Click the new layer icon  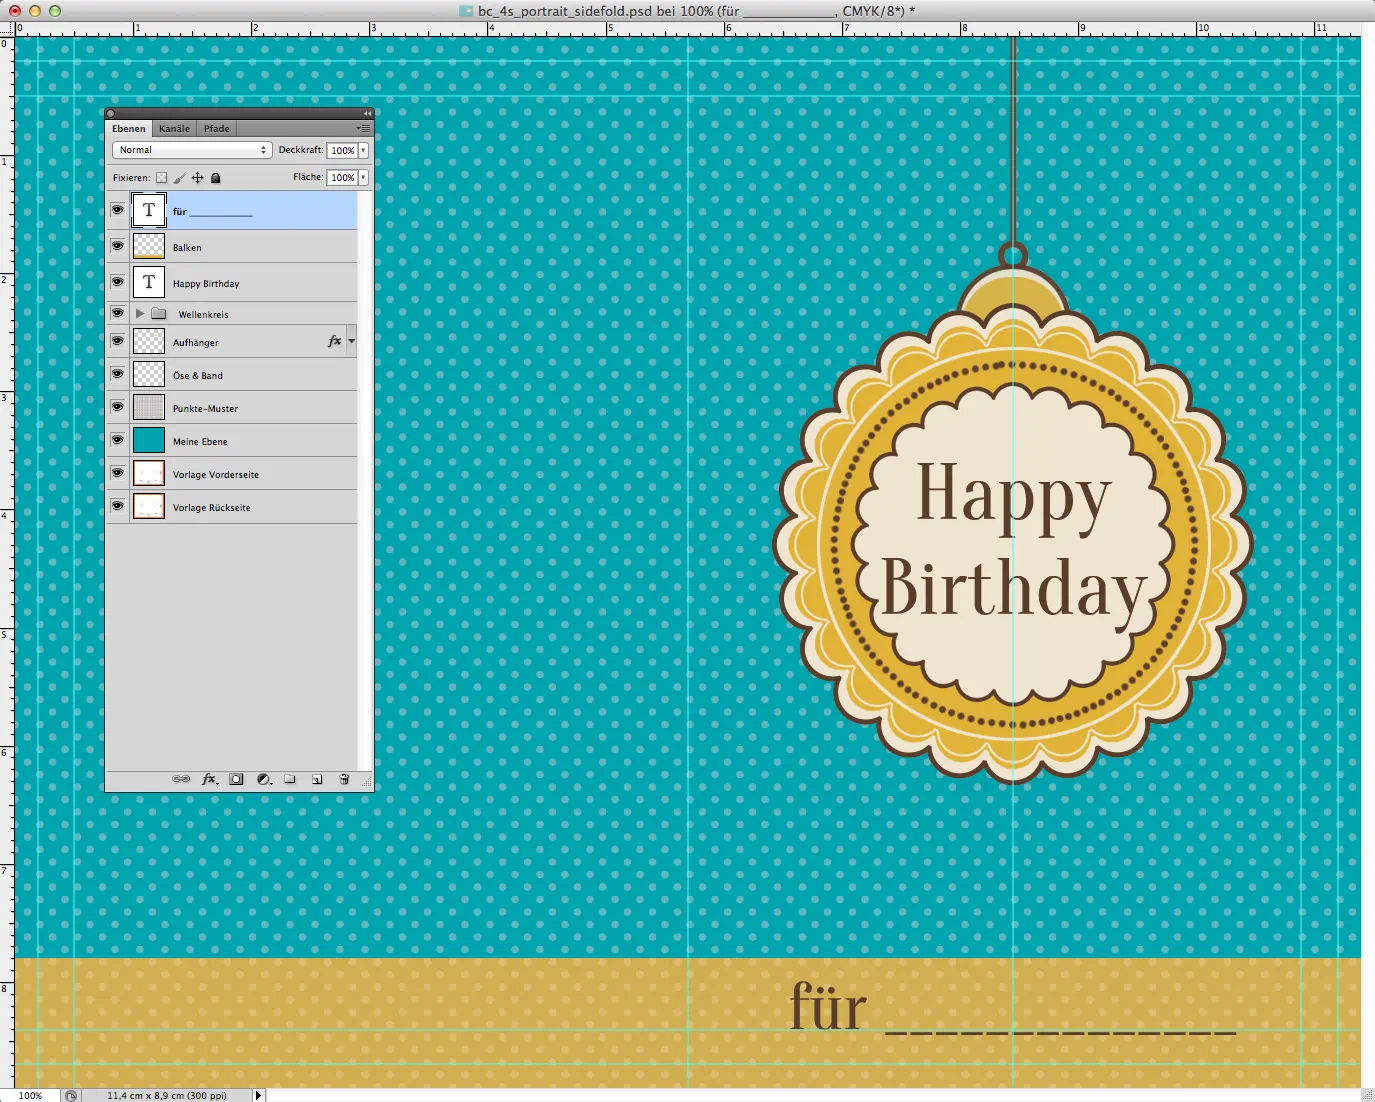coord(317,779)
